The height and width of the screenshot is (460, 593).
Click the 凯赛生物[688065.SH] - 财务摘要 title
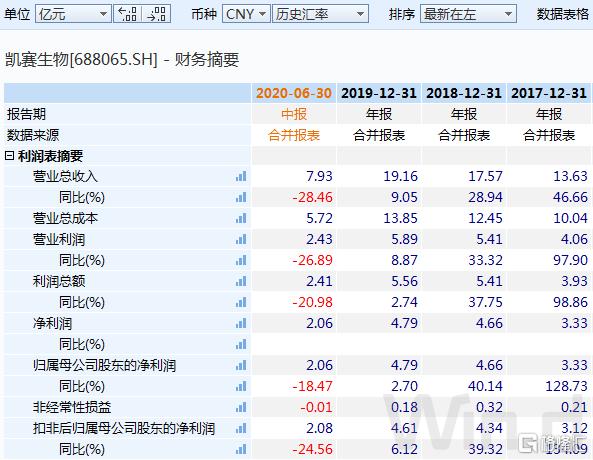coord(122,60)
